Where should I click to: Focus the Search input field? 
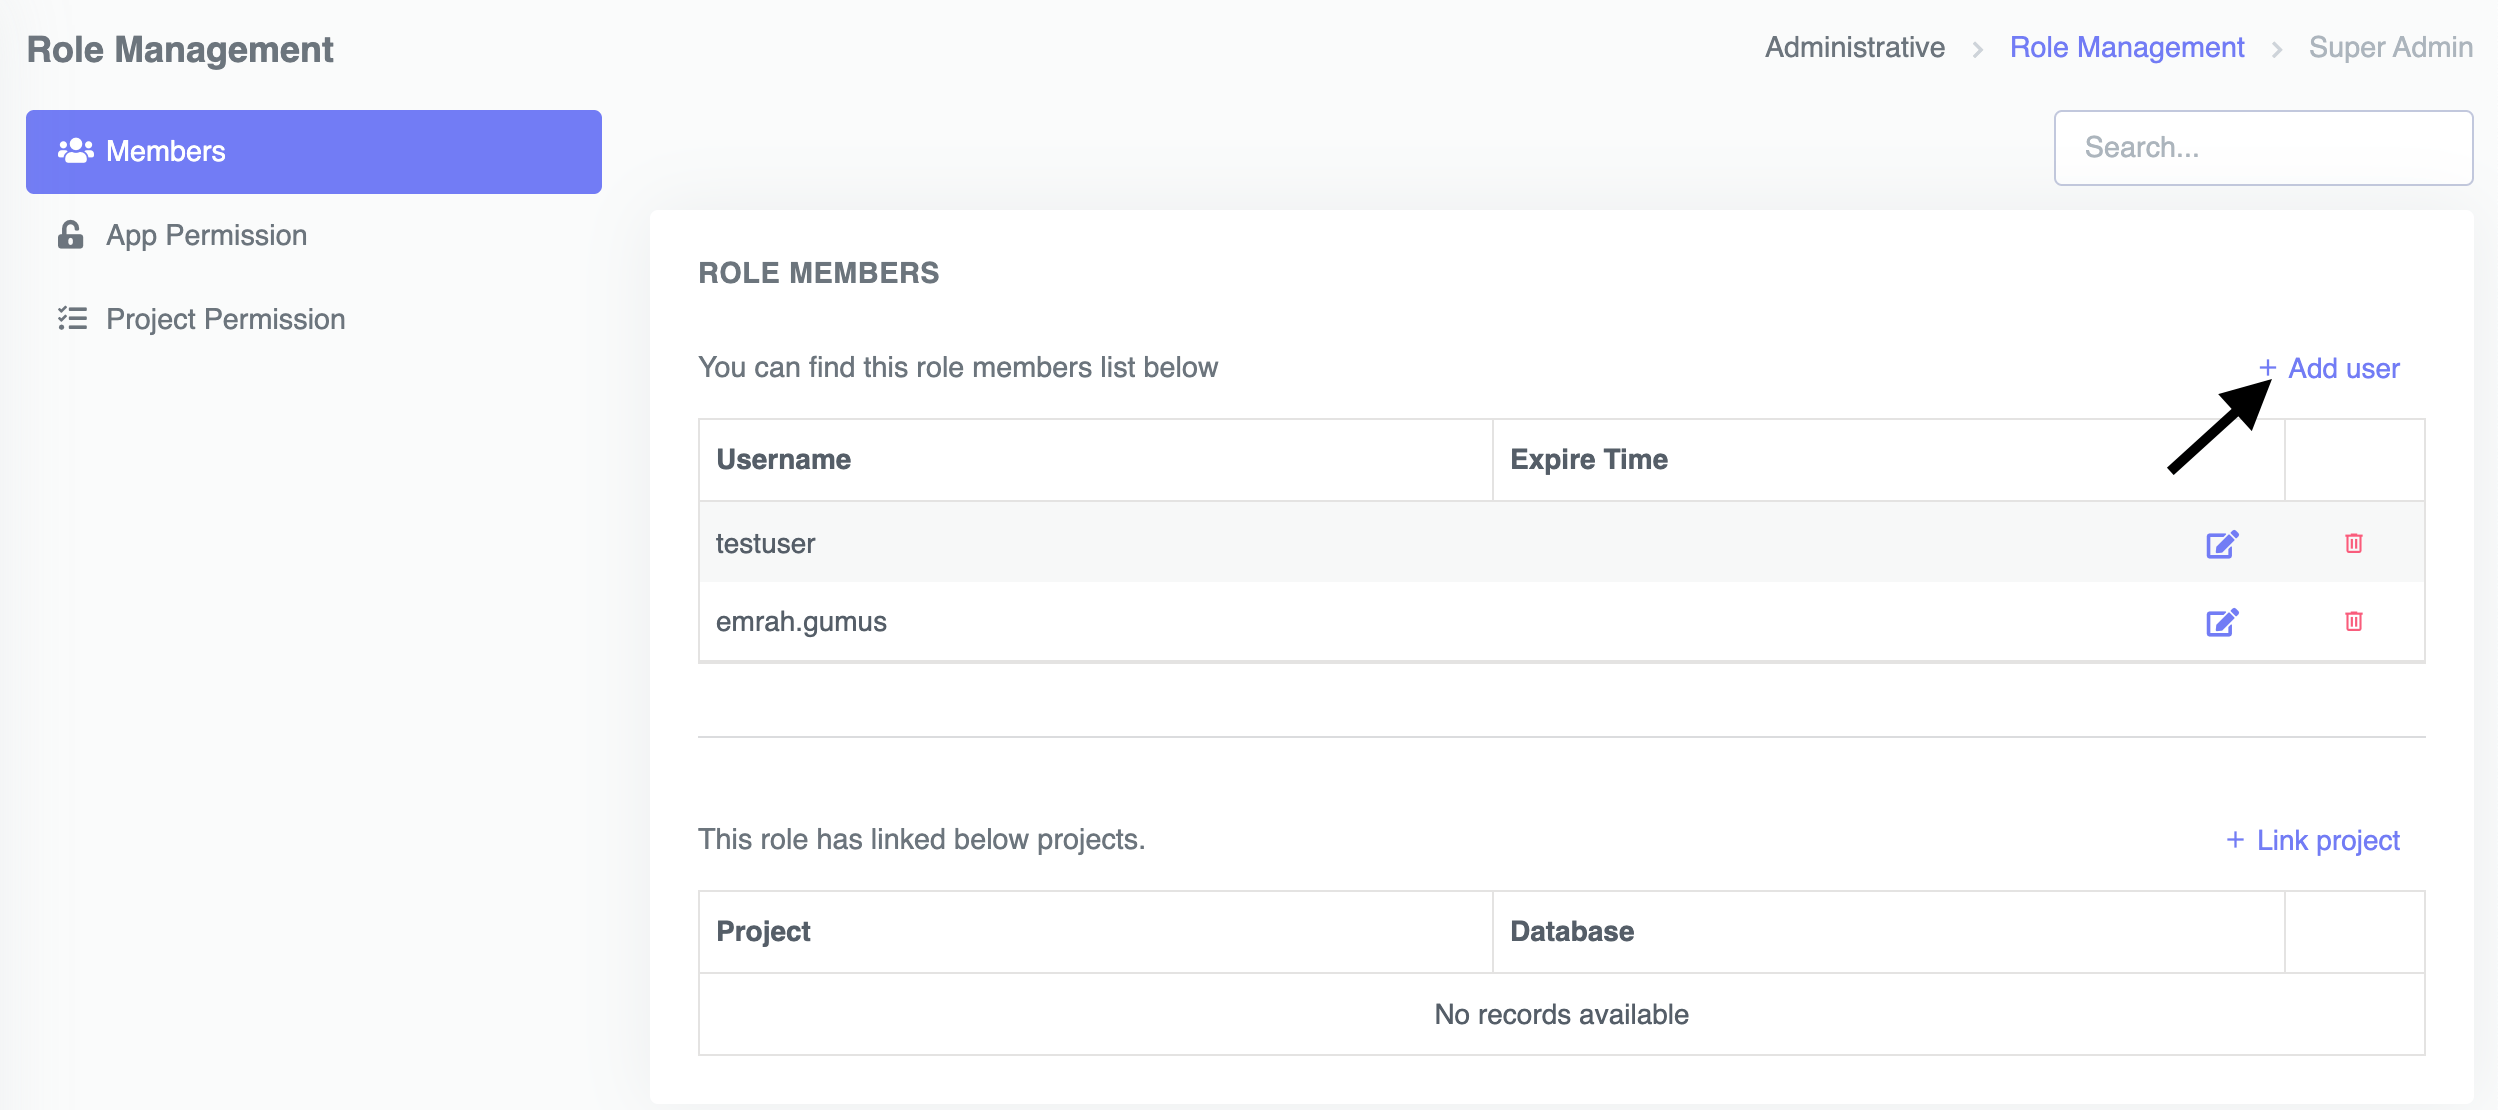[x=2262, y=148]
